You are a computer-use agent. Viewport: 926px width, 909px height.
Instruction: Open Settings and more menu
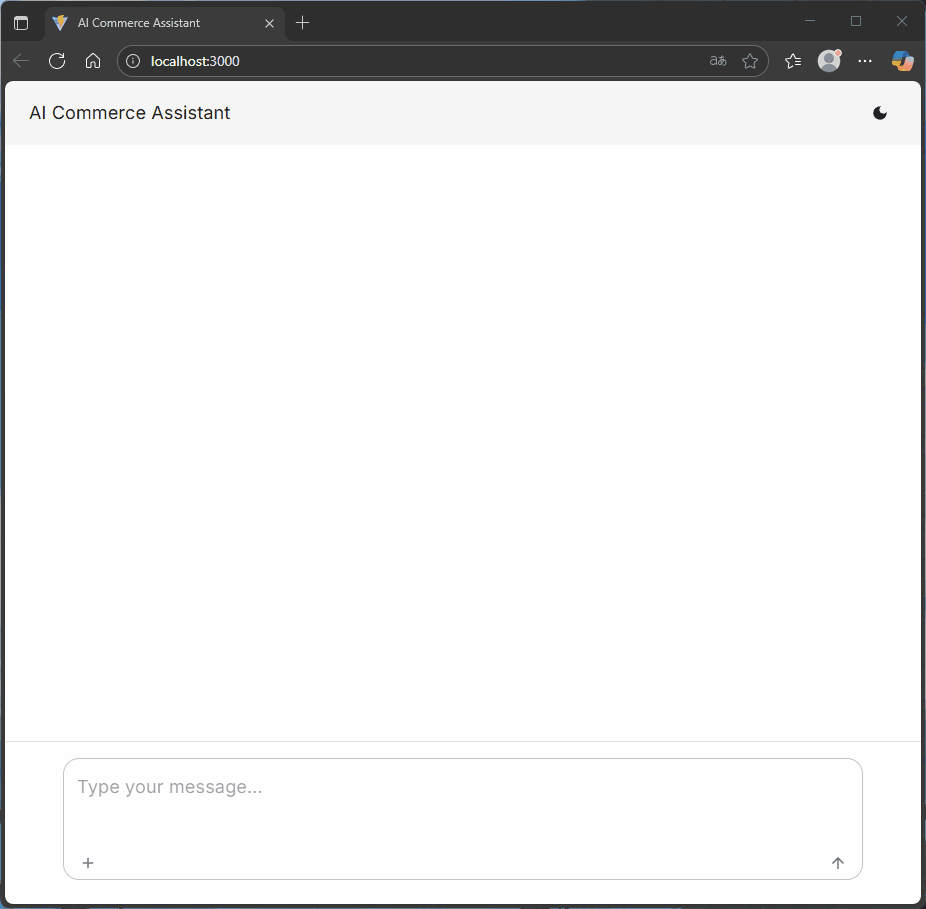[x=865, y=61]
